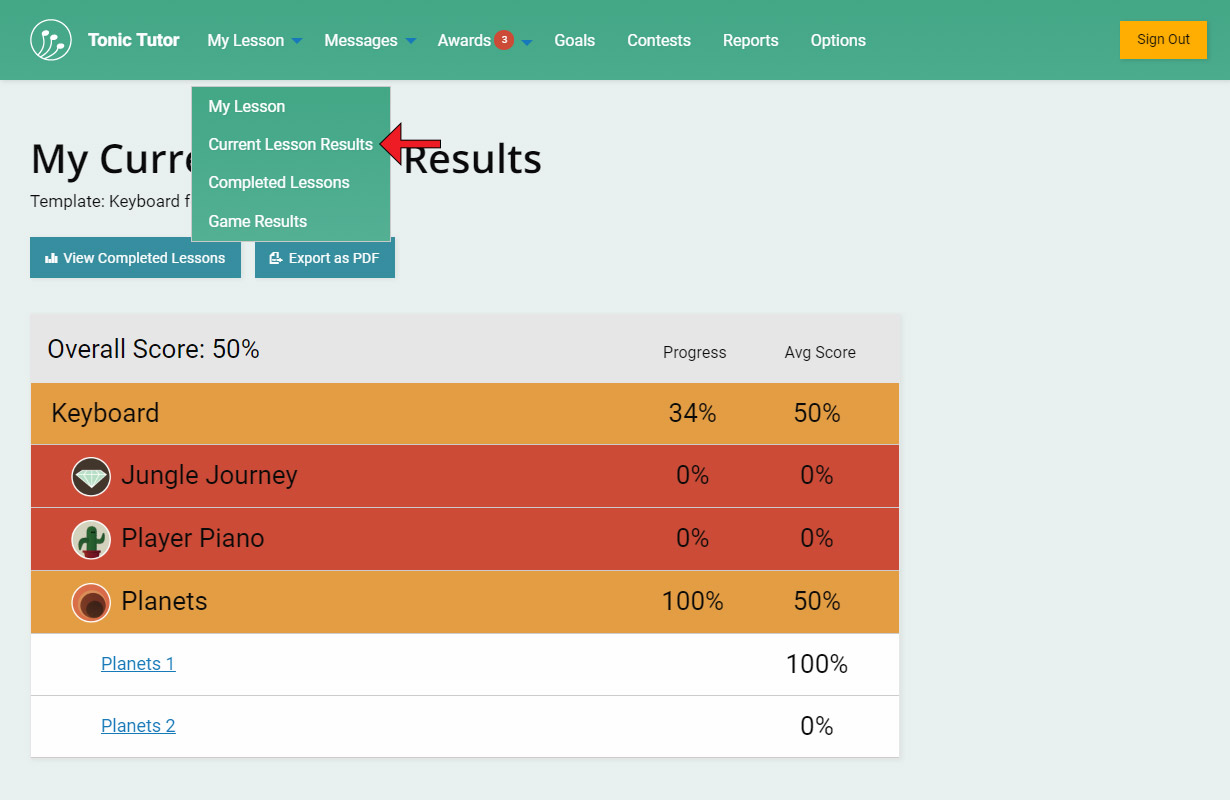Go to the Goals page
The image size is (1230, 800).
point(574,40)
